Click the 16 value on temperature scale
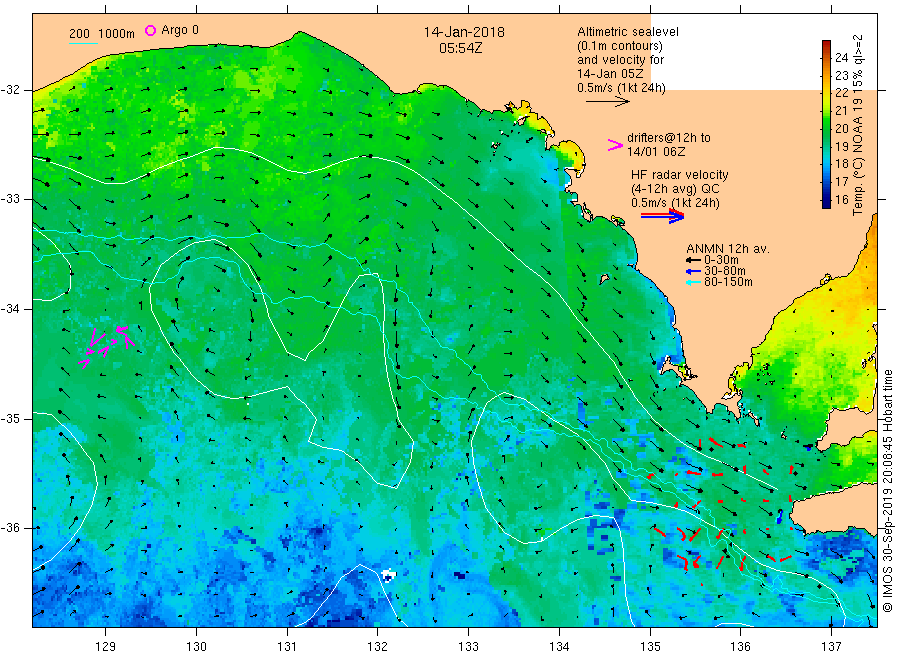 (841, 199)
